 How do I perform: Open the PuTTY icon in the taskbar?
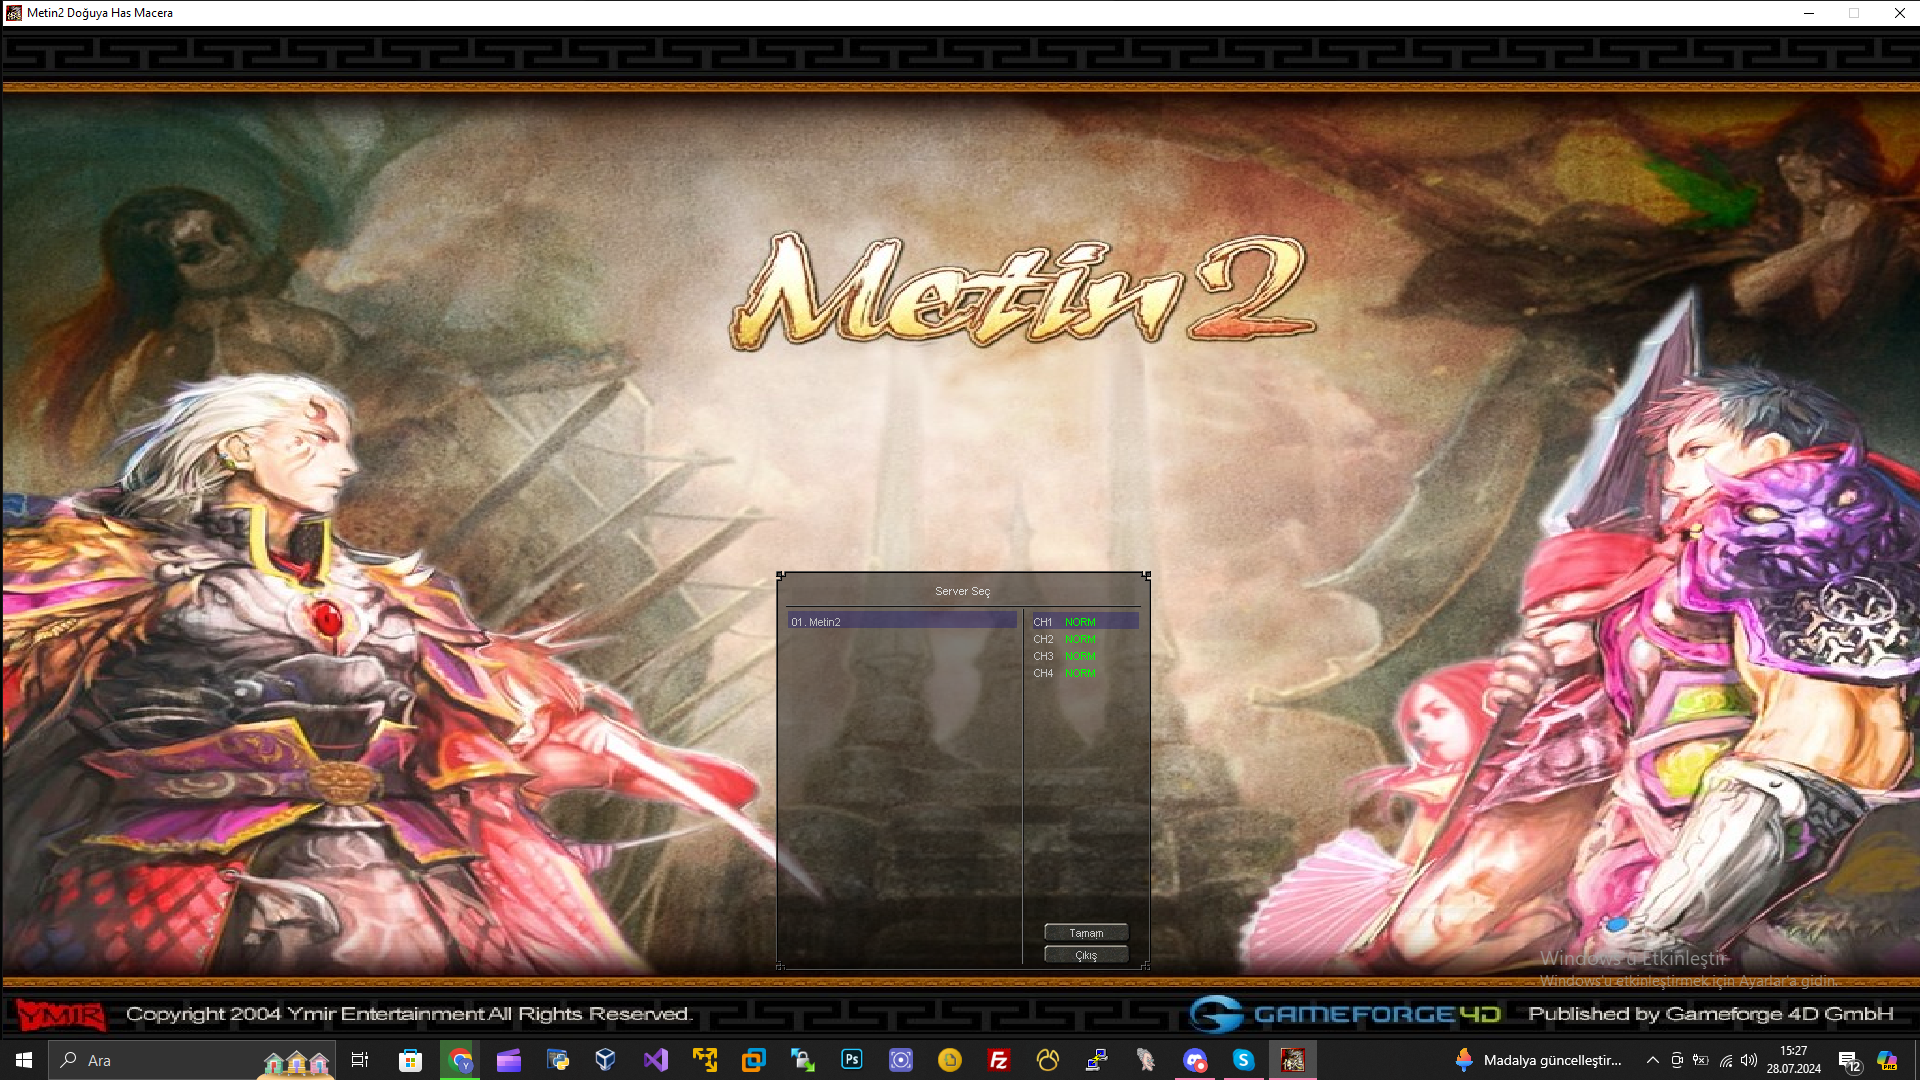(1097, 1060)
